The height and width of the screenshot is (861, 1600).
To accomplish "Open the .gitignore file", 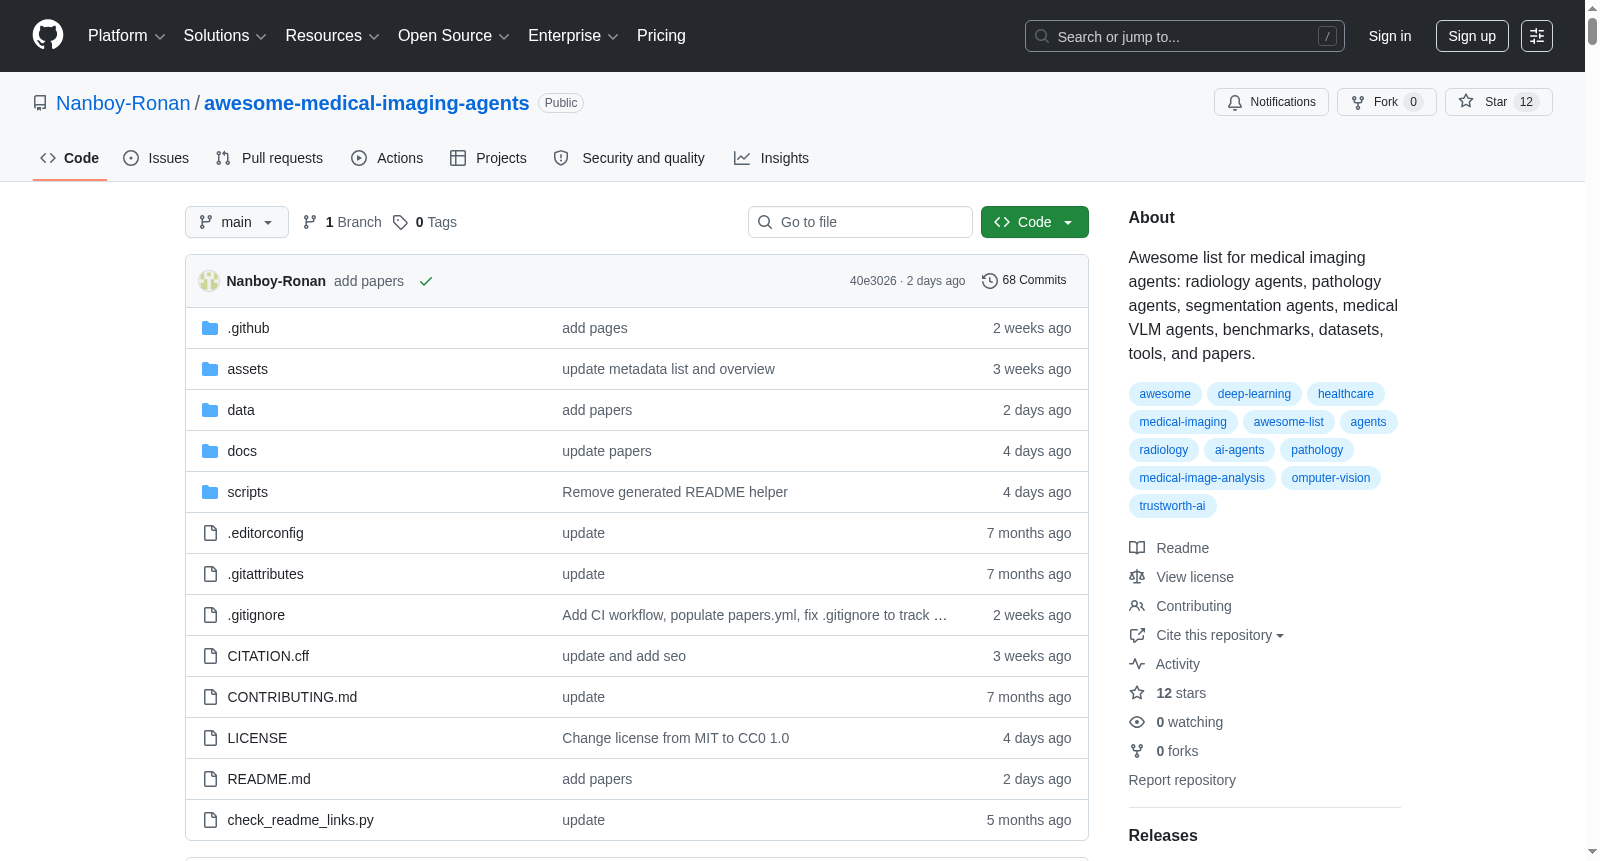I will pyautogui.click(x=256, y=615).
